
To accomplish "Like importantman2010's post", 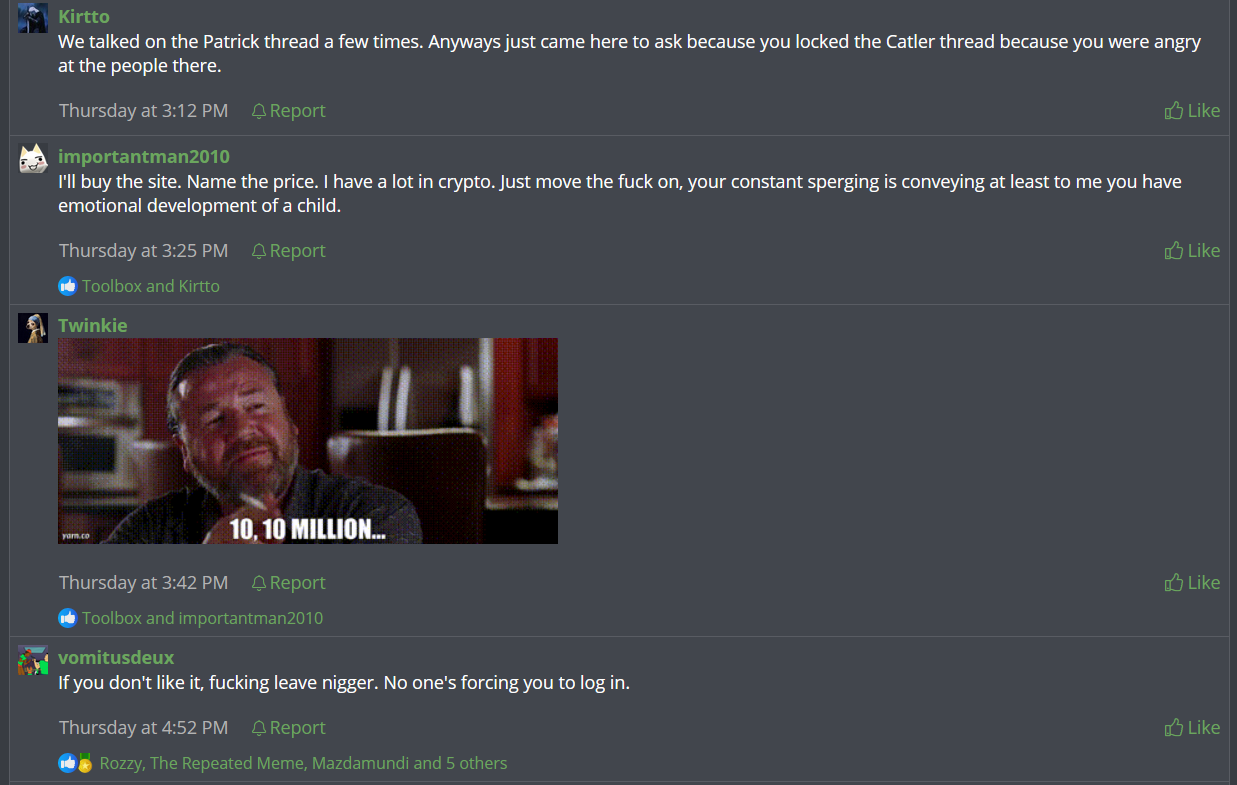I will click(1192, 251).
